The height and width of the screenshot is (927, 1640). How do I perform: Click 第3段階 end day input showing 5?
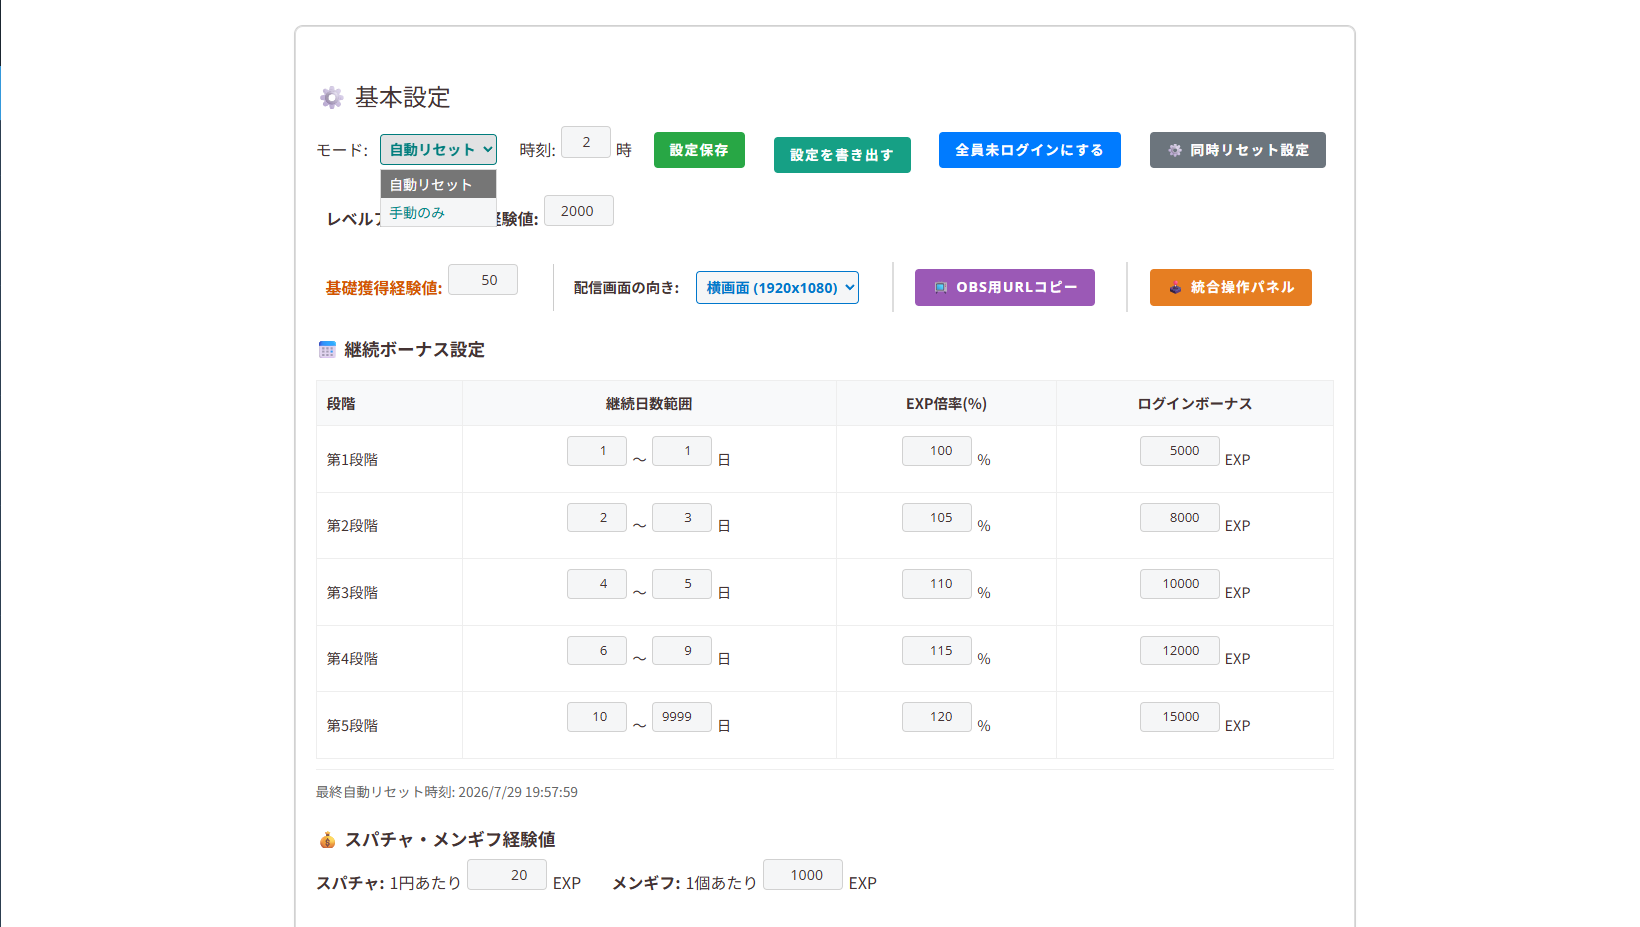(x=682, y=584)
